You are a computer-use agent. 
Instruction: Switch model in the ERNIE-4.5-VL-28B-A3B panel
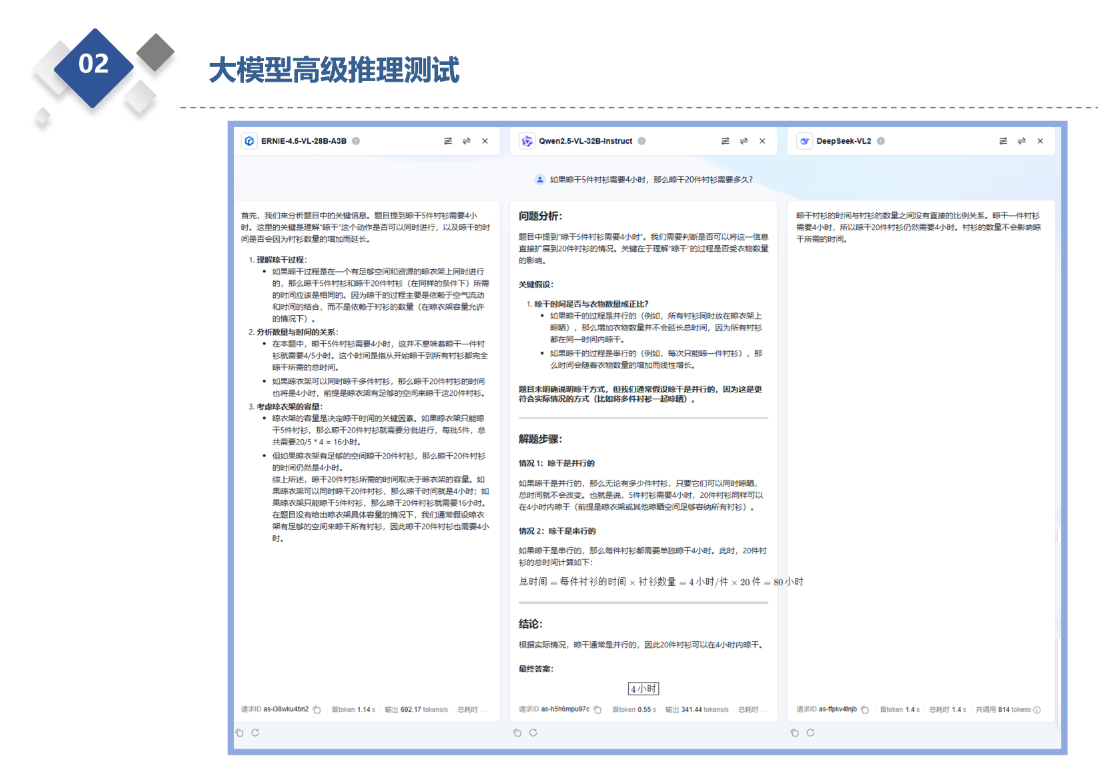466,142
